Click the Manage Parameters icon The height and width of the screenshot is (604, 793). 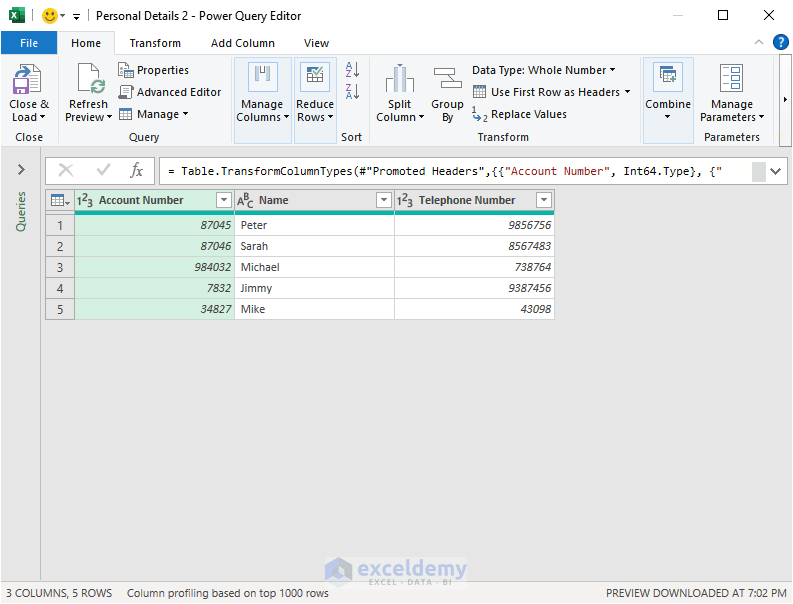[732, 78]
